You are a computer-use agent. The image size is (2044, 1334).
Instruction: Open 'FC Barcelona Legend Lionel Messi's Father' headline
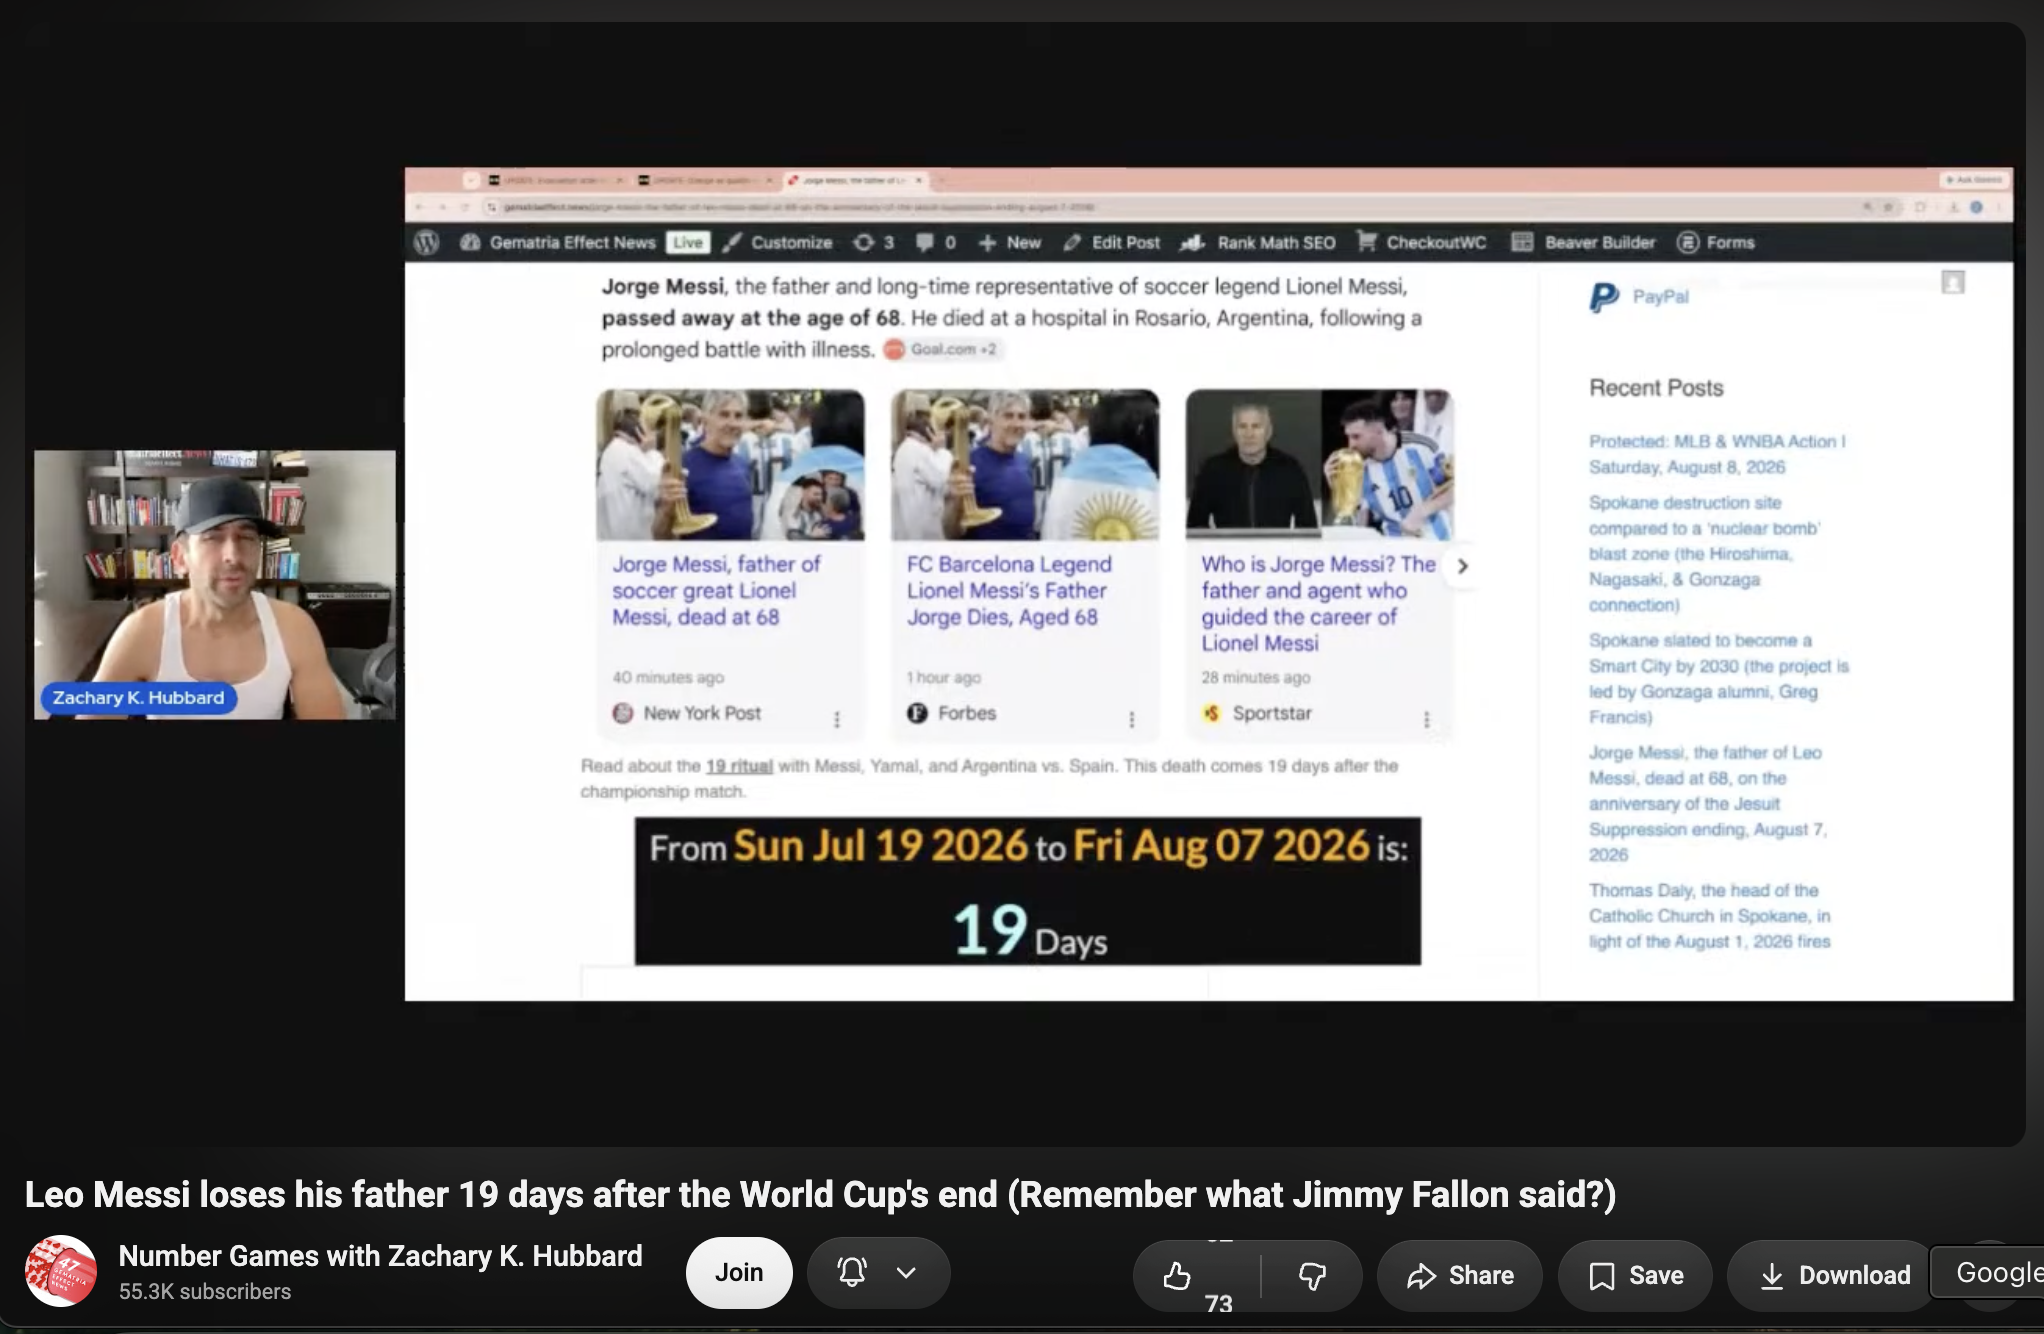(1009, 590)
